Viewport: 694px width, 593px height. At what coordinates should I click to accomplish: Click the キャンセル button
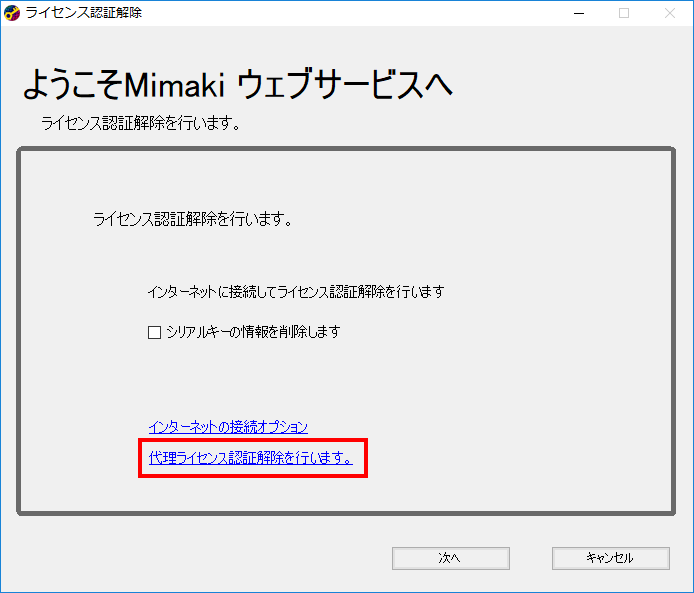pos(610,558)
